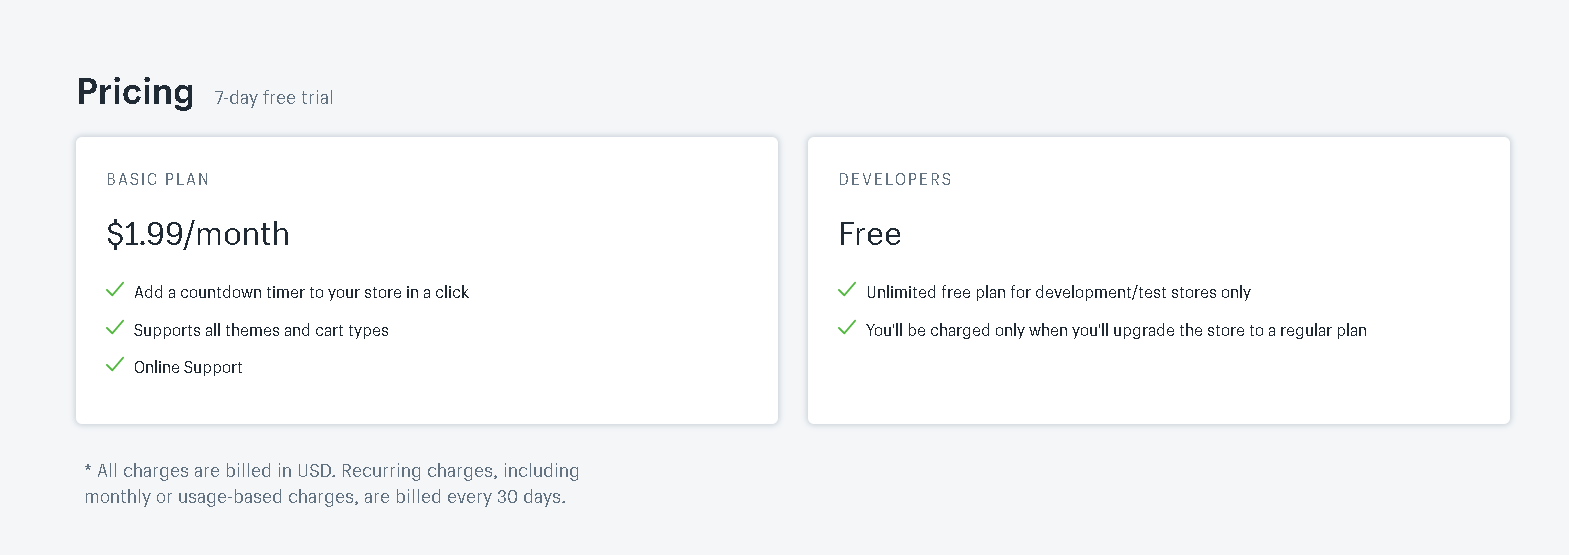Click the 'Online Support' feature text

click(188, 367)
